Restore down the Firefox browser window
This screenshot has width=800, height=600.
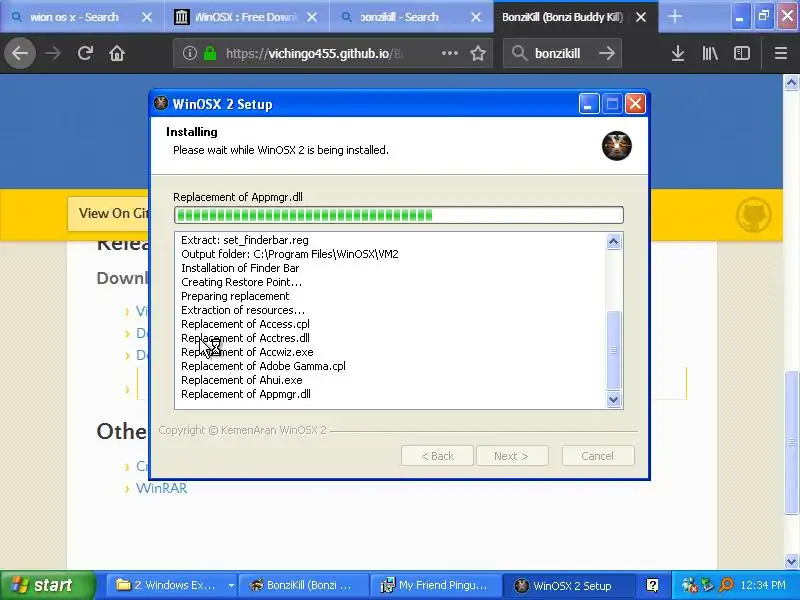coord(764,17)
